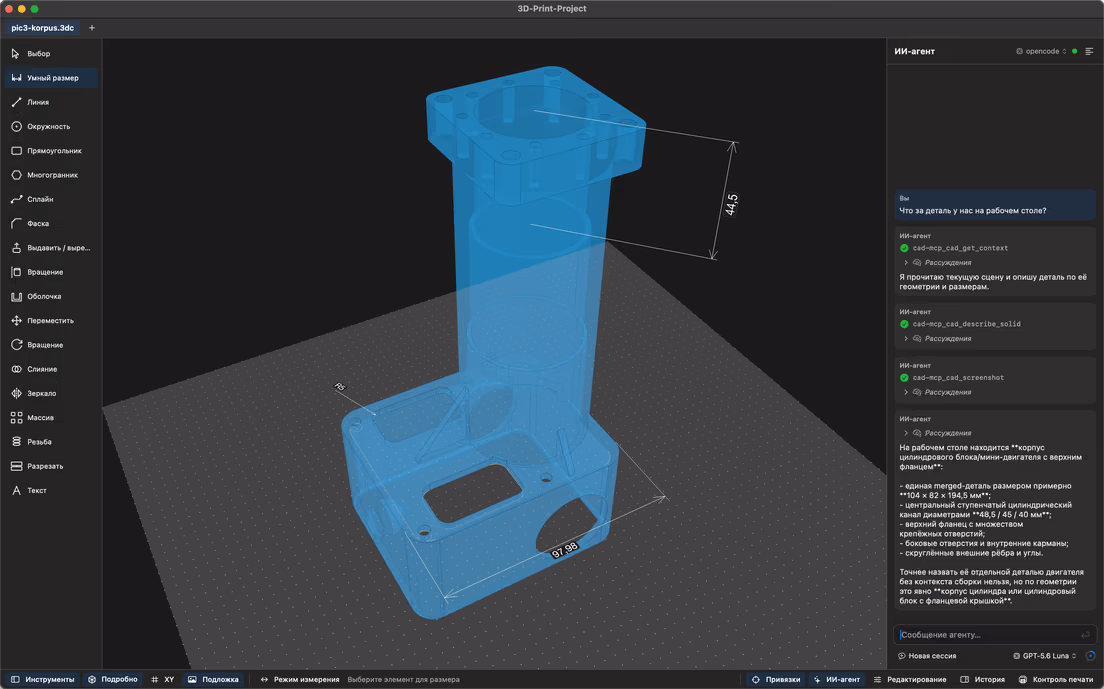Viewport: 1104px width, 689px height.
Task: Toggle the XY plane button
Action: [163, 680]
